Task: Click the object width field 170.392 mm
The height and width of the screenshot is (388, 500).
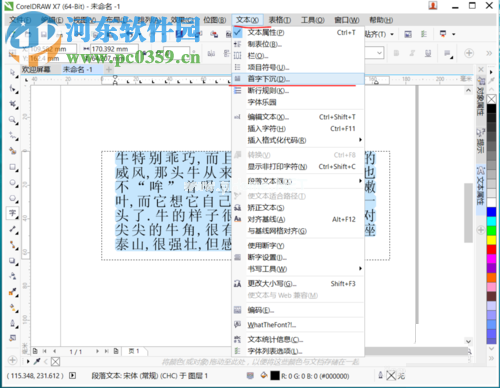Action: (x=114, y=49)
